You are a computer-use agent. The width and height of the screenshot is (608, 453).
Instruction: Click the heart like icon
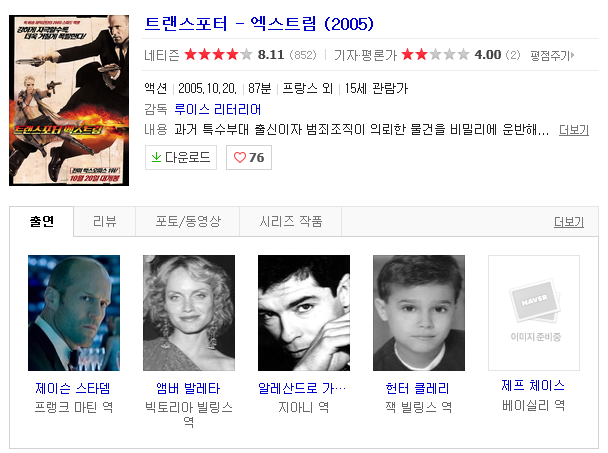(x=240, y=157)
